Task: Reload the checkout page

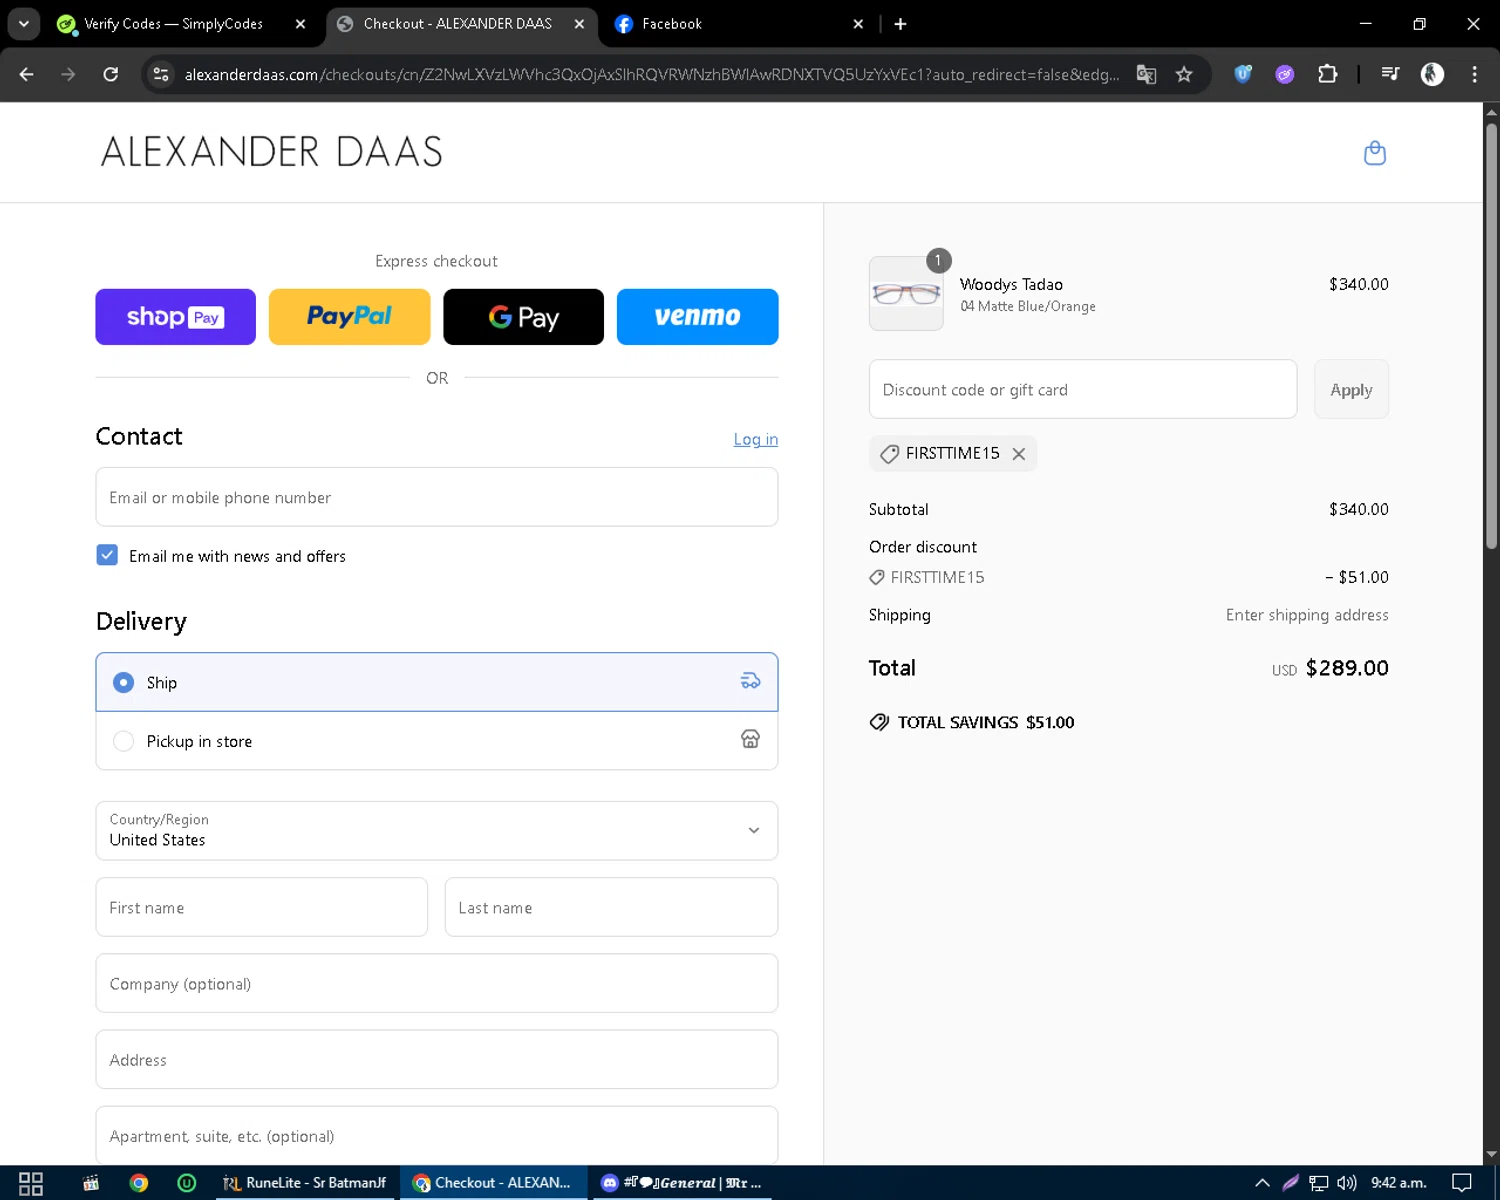Action: tap(111, 74)
